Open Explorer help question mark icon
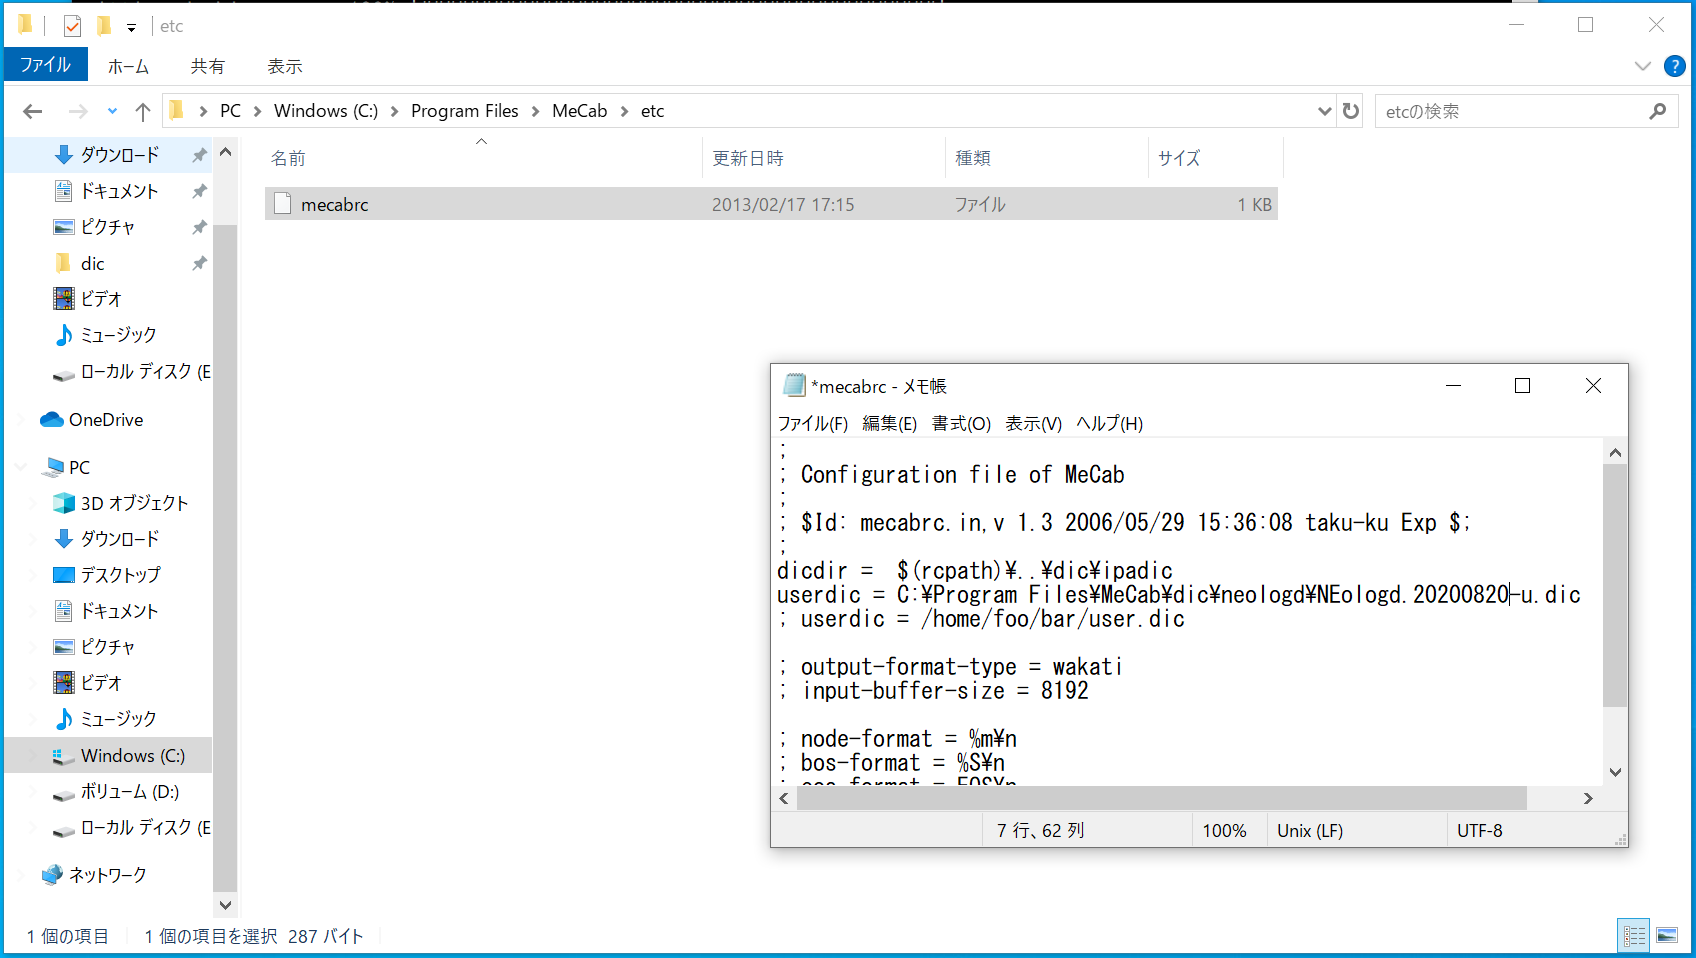The image size is (1696, 958). pos(1674,66)
